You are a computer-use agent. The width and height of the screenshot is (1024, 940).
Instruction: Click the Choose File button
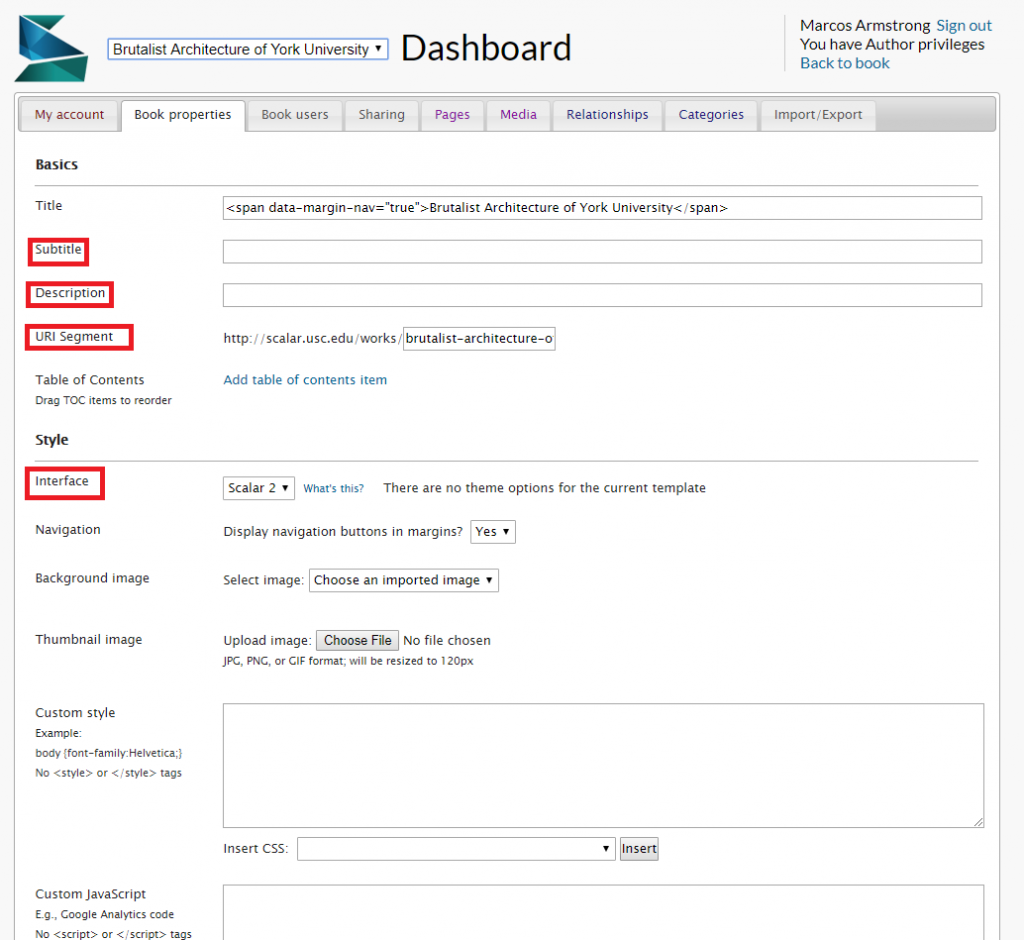[x=357, y=640]
